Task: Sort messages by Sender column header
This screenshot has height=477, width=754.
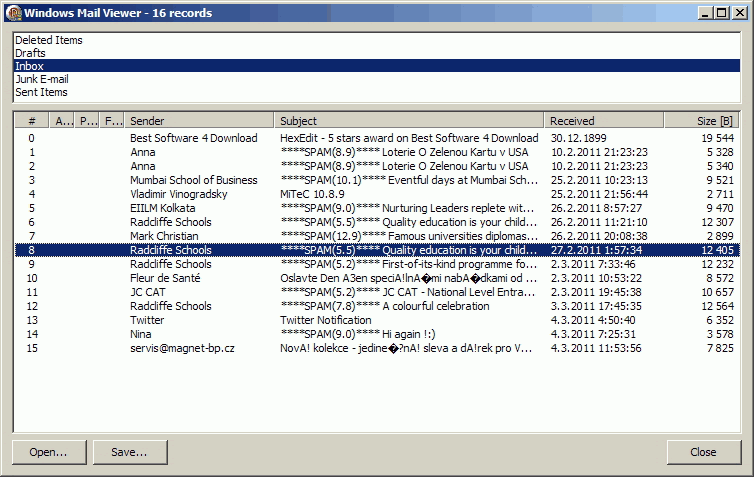Action: pos(200,121)
